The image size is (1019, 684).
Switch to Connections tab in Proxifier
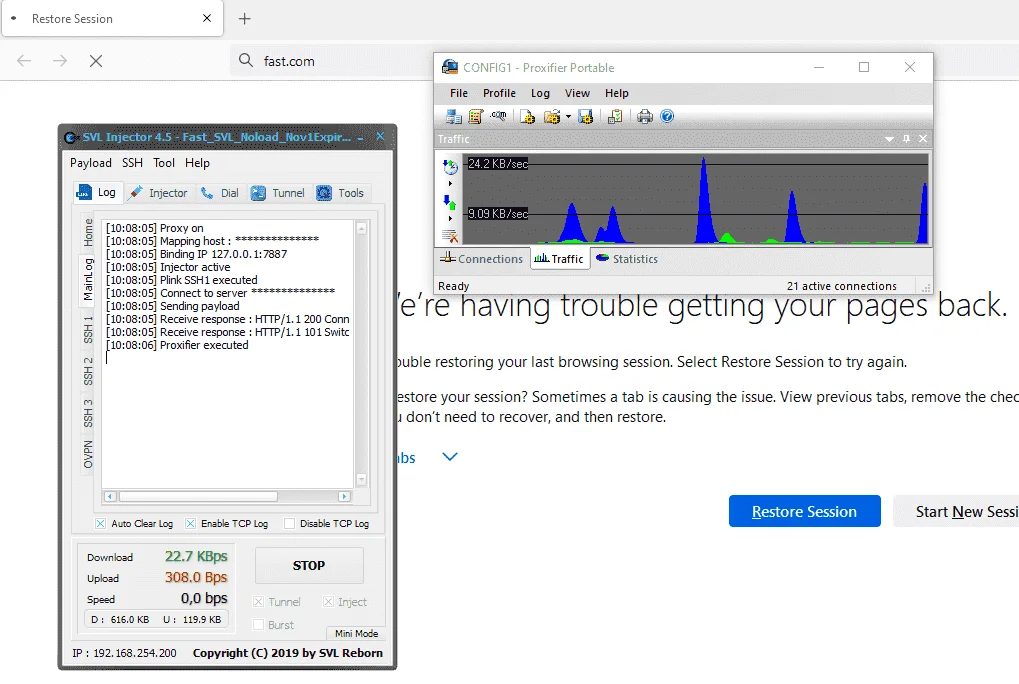(482, 259)
